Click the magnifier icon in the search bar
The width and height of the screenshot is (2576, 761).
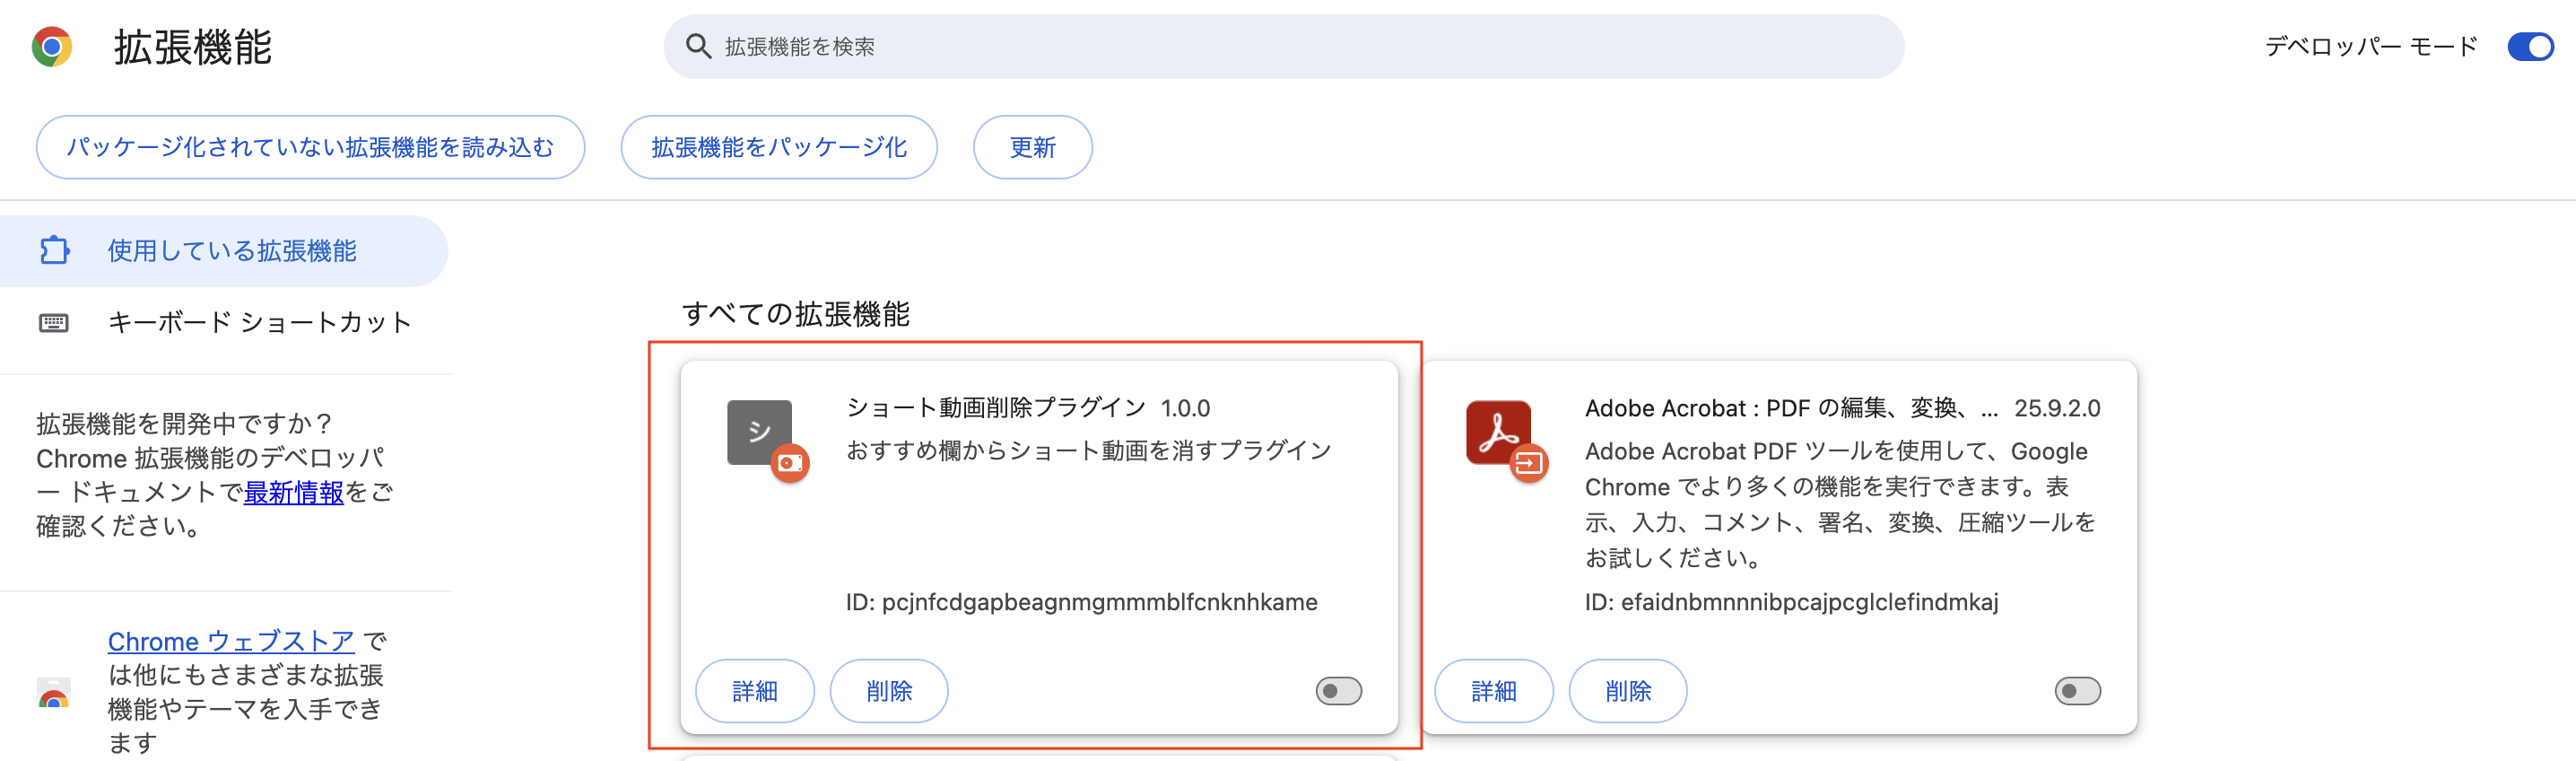click(x=698, y=46)
